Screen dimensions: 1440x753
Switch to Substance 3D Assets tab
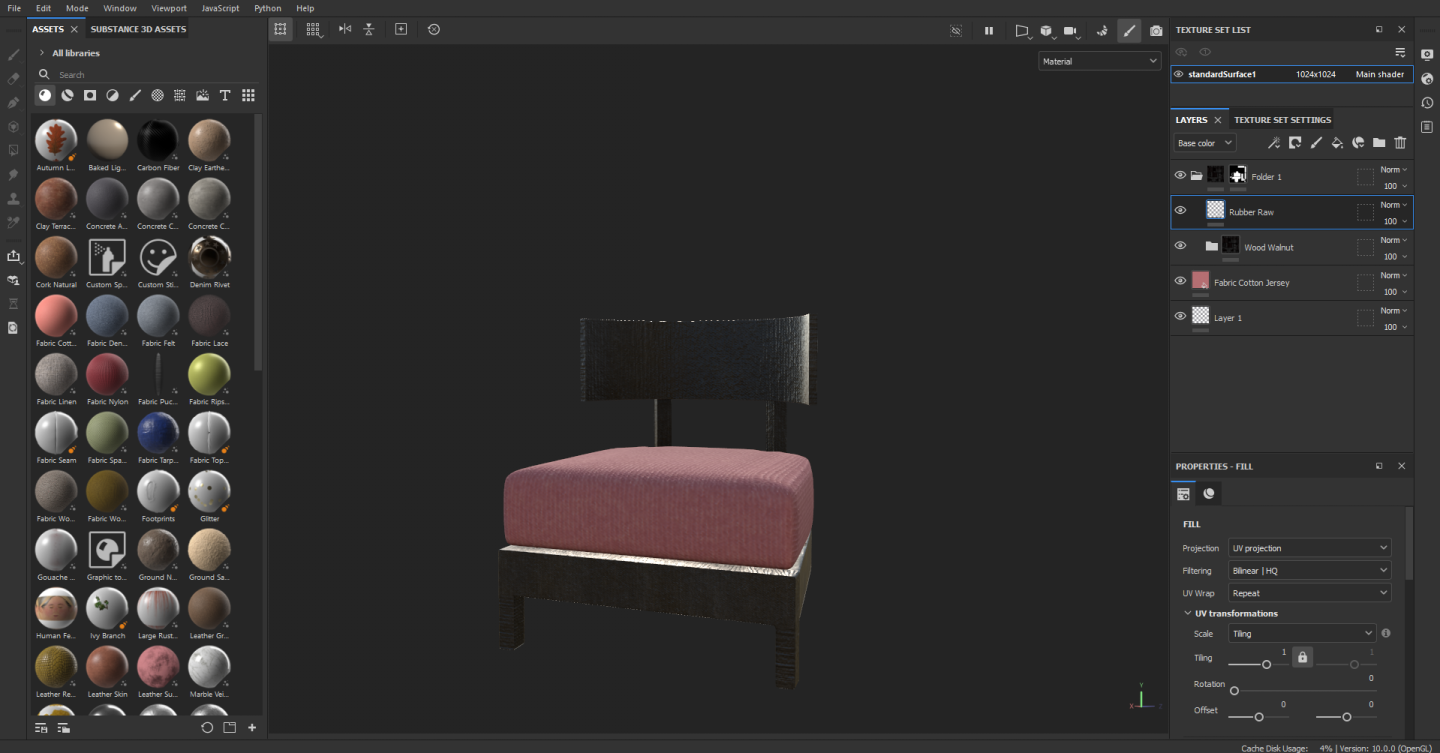(x=138, y=29)
